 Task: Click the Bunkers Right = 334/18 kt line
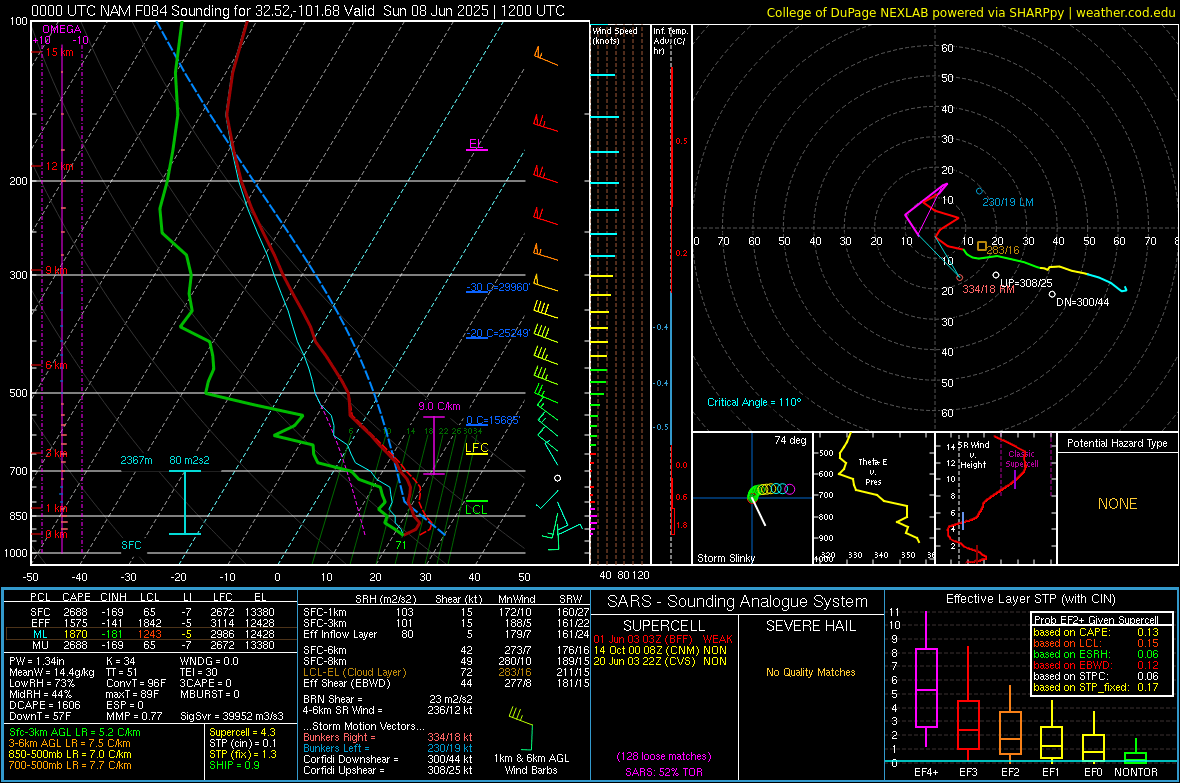(x=388, y=737)
